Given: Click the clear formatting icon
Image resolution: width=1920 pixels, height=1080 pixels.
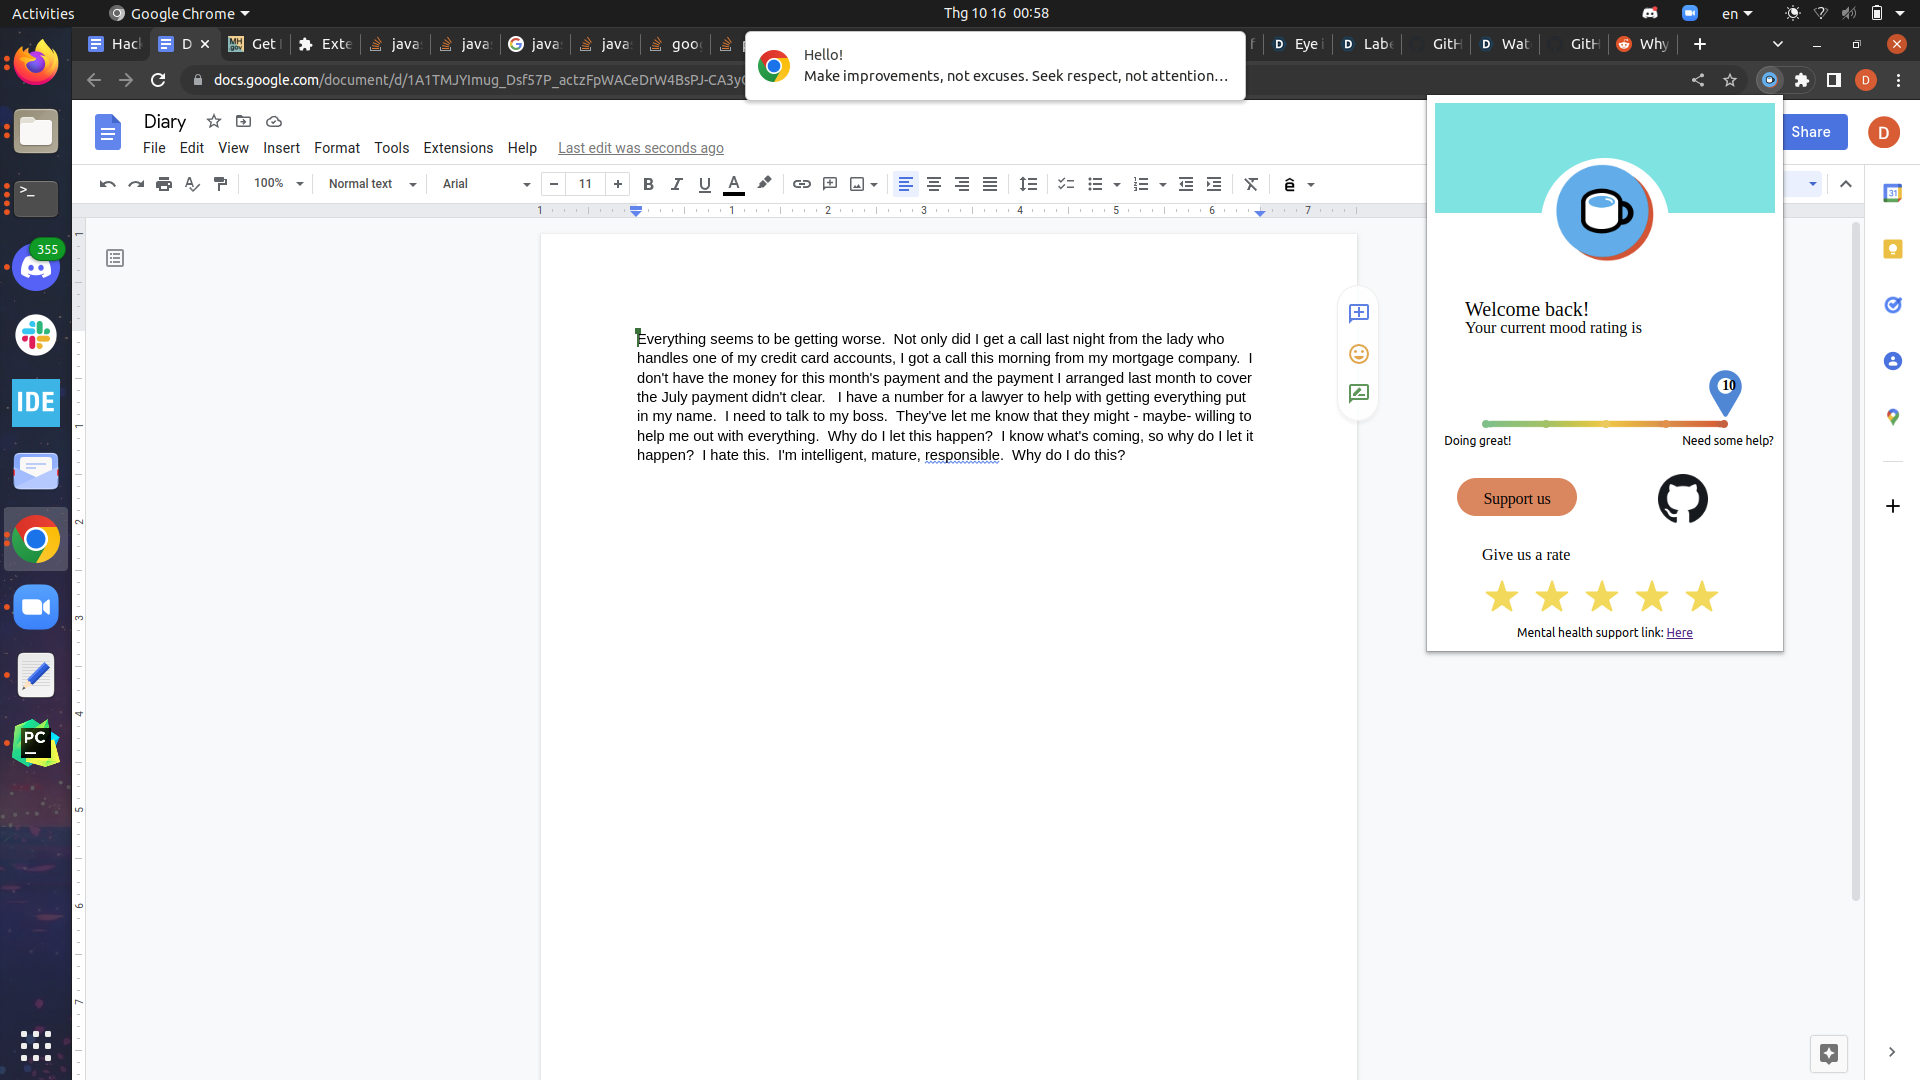Looking at the screenshot, I should click(x=1250, y=184).
